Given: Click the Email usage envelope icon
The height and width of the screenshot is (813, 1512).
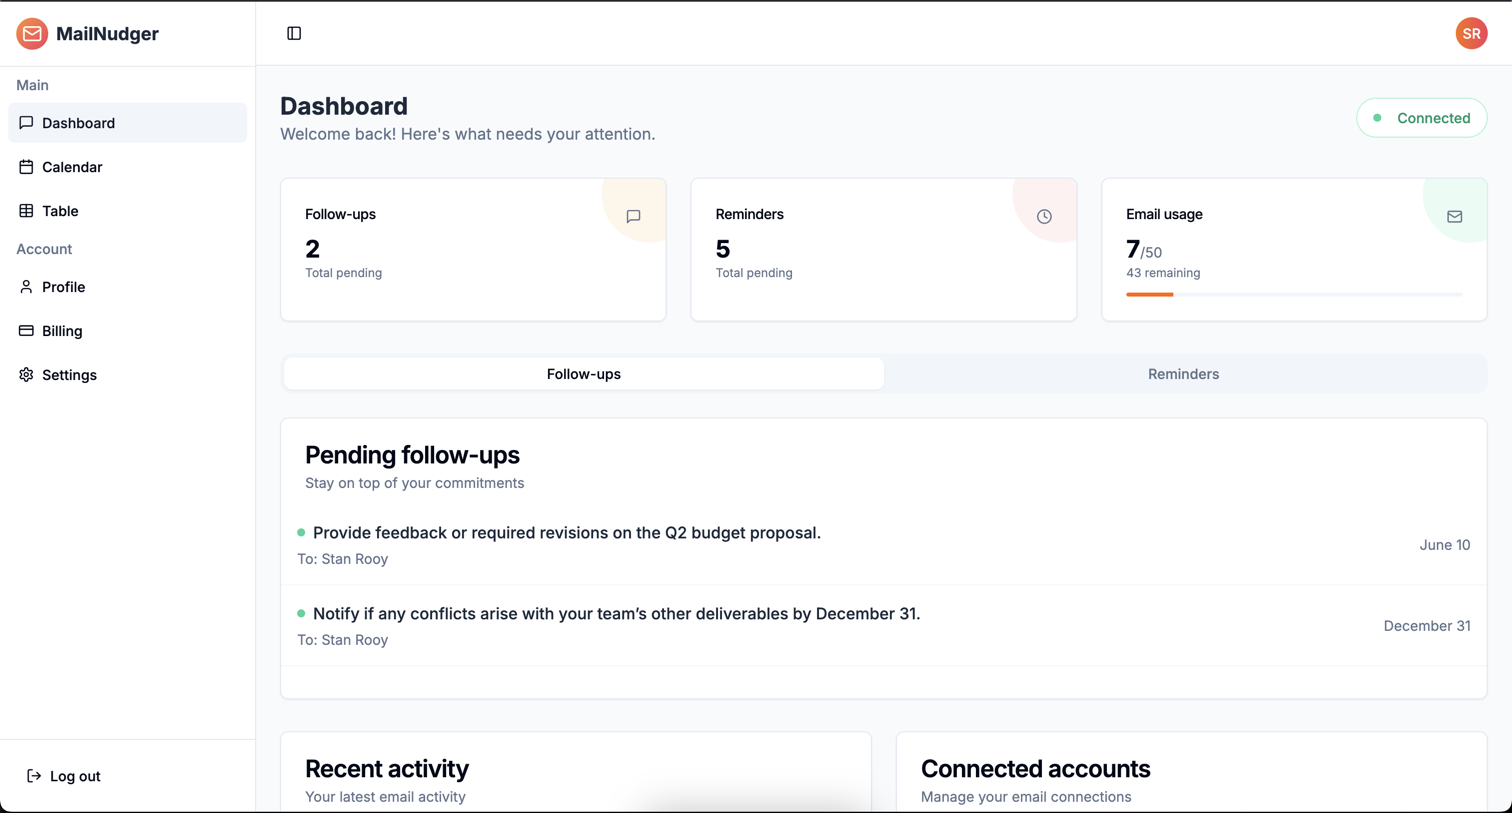Looking at the screenshot, I should pyautogui.click(x=1454, y=216).
